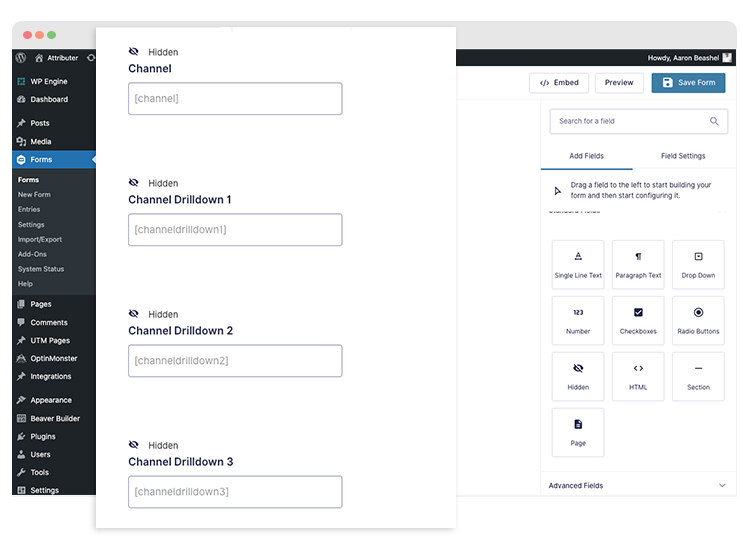The width and height of the screenshot is (742, 544).
Task: Open Import/Export submenu item
Action: pyautogui.click(x=40, y=239)
